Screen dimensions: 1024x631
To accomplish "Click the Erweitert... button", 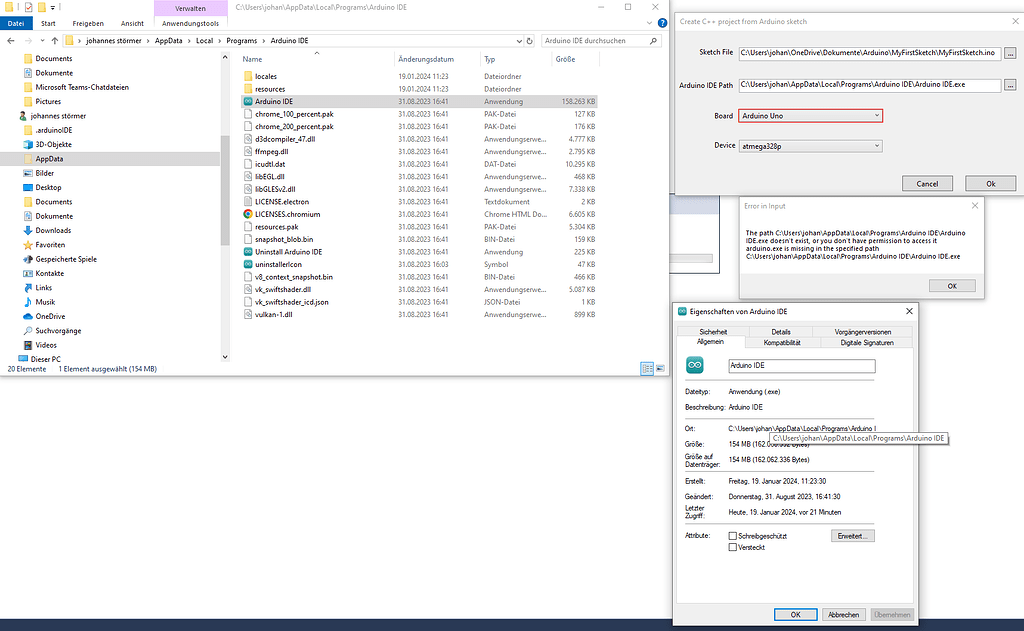I will point(852,536).
